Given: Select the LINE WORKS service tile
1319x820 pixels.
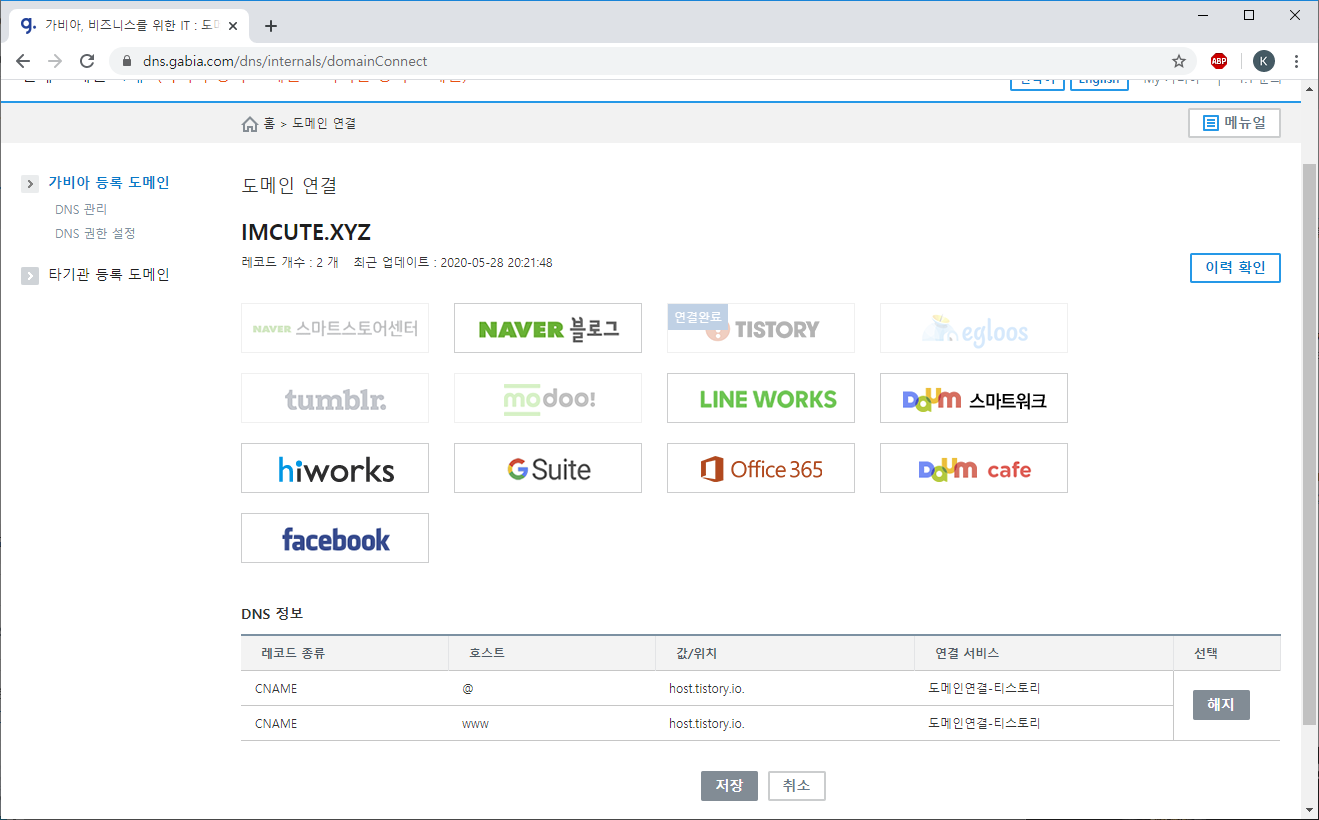Looking at the screenshot, I should [761, 398].
